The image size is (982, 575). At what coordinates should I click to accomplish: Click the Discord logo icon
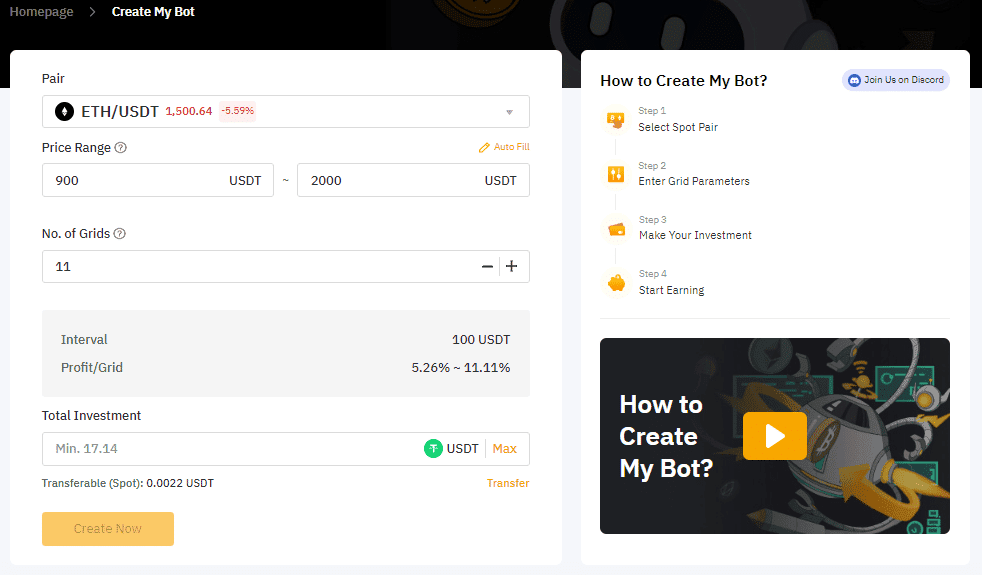pos(854,80)
